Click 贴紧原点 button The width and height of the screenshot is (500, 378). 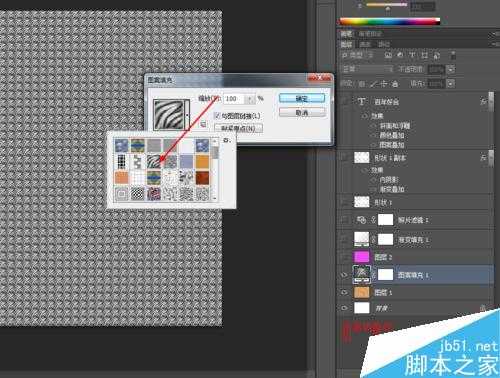click(x=238, y=128)
